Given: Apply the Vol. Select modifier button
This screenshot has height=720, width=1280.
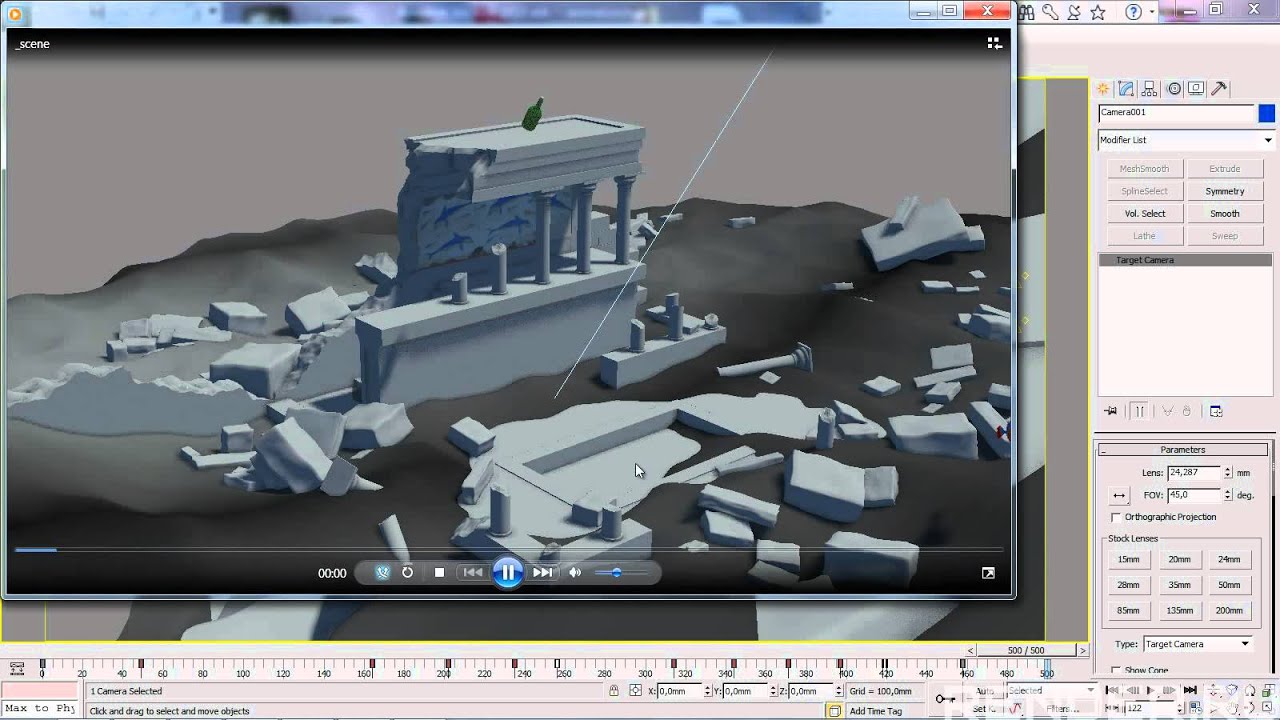Looking at the screenshot, I should [x=1145, y=213].
